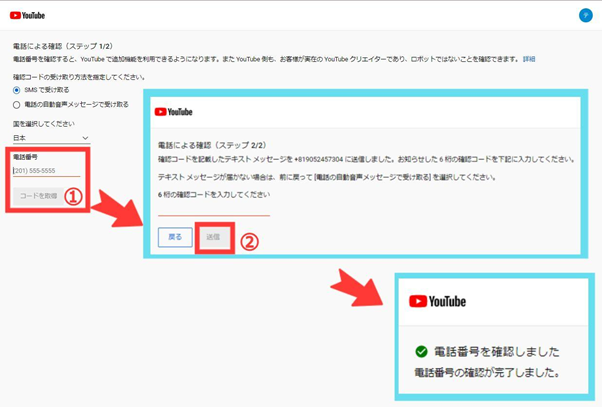Click the '送信' button

click(213, 237)
